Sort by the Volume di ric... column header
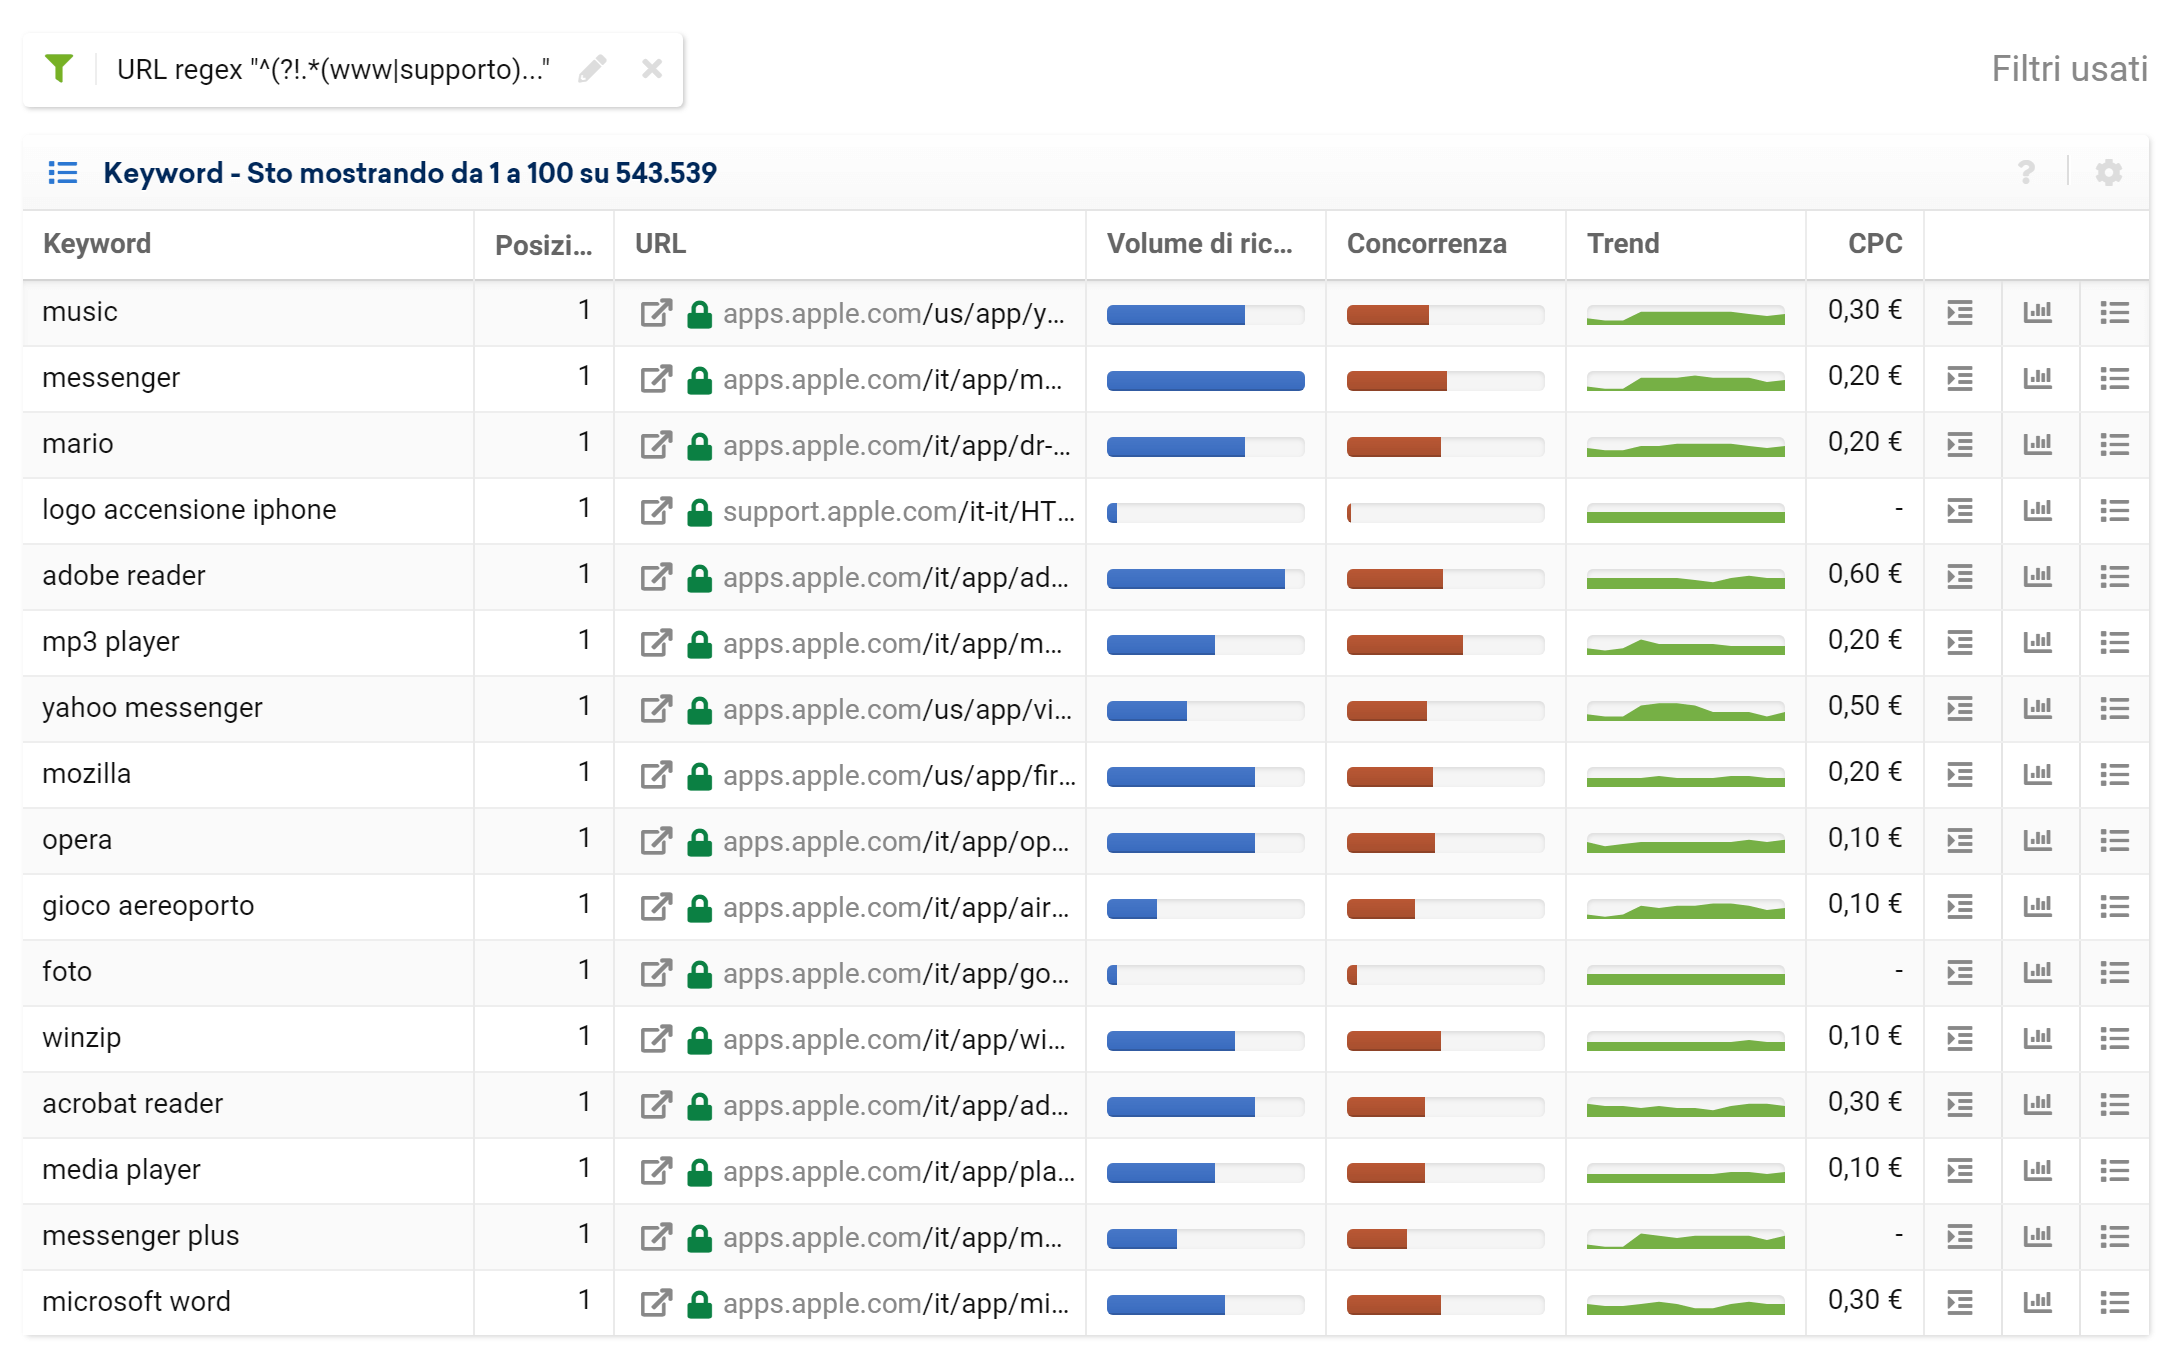The width and height of the screenshot is (2180, 1367). 1199,244
